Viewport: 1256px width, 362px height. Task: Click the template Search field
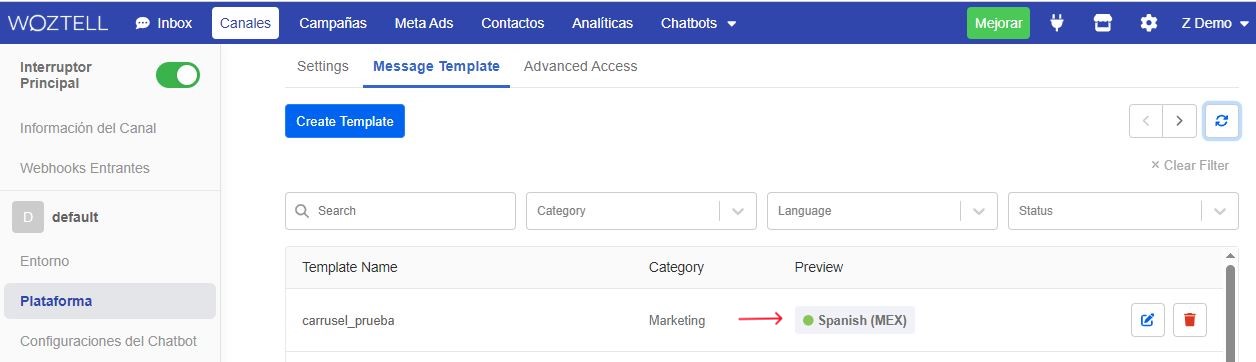coord(400,211)
